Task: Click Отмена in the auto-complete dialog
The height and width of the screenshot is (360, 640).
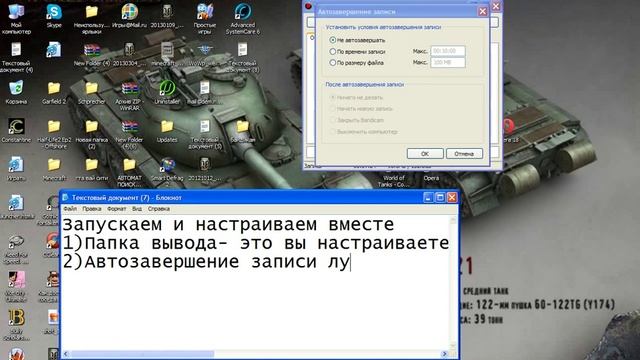Action: pyautogui.click(x=464, y=153)
